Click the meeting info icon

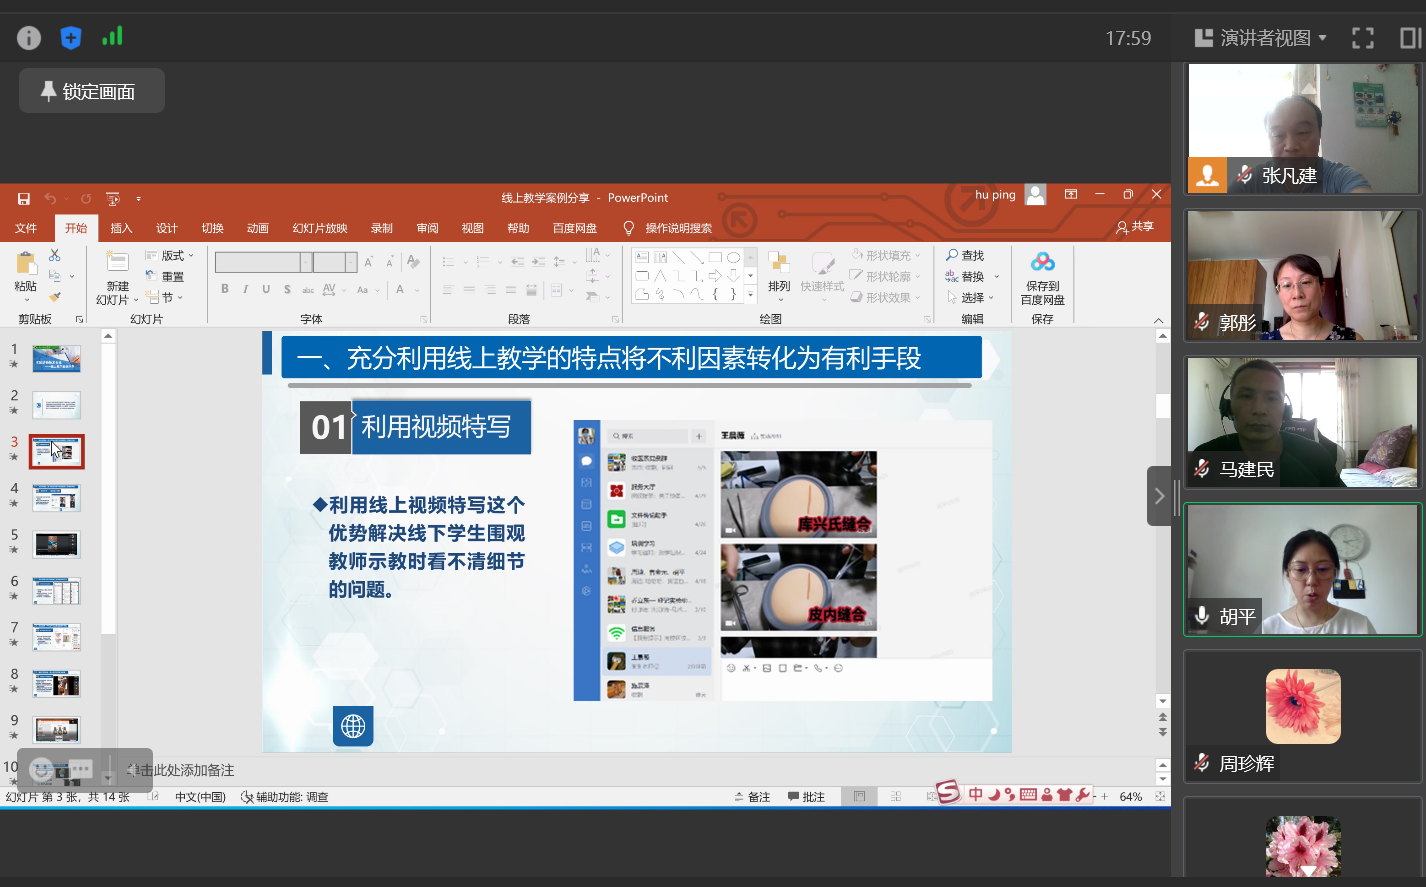(29, 38)
